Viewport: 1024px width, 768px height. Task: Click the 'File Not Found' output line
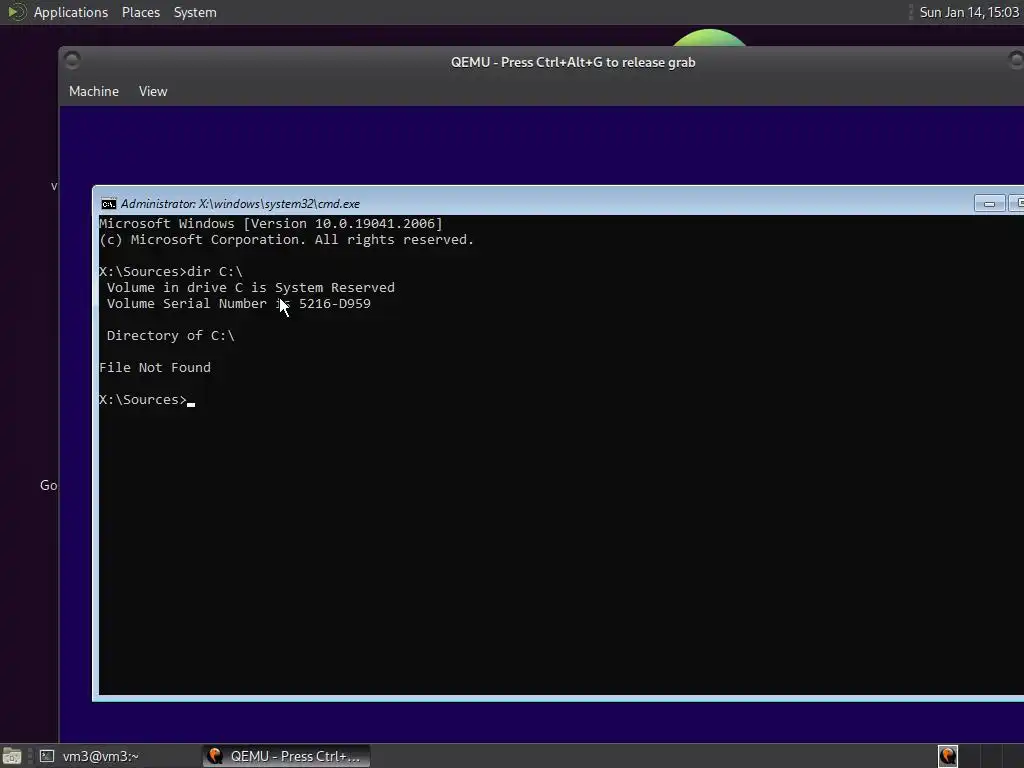(x=155, y=368)
